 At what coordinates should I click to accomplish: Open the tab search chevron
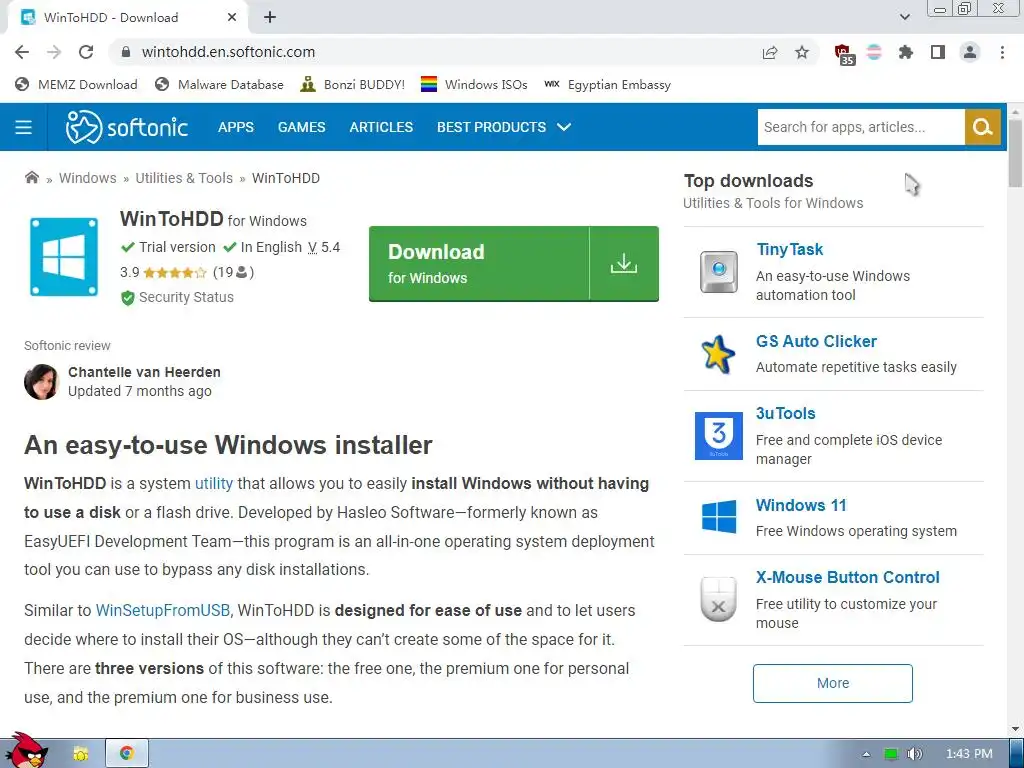[904, 18]
